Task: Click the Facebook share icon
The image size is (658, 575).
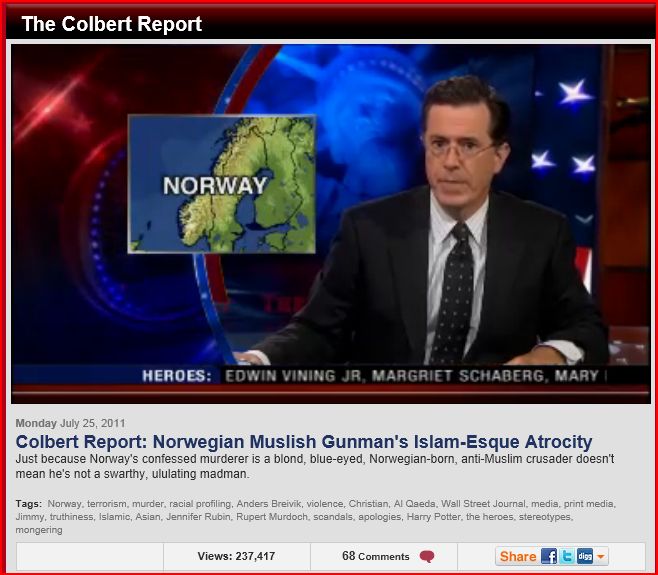Action: [x=549, y=556]
